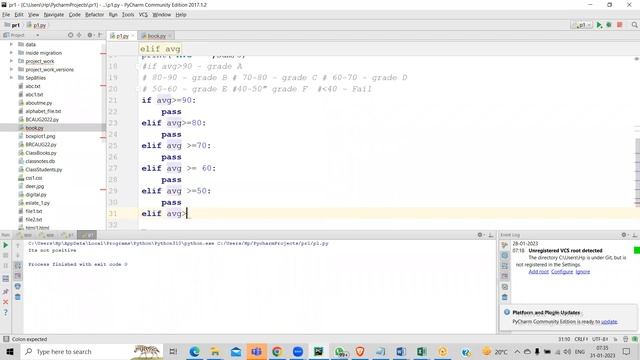Click the Windows Start button

pyautogui.click(x=10, y=351)
